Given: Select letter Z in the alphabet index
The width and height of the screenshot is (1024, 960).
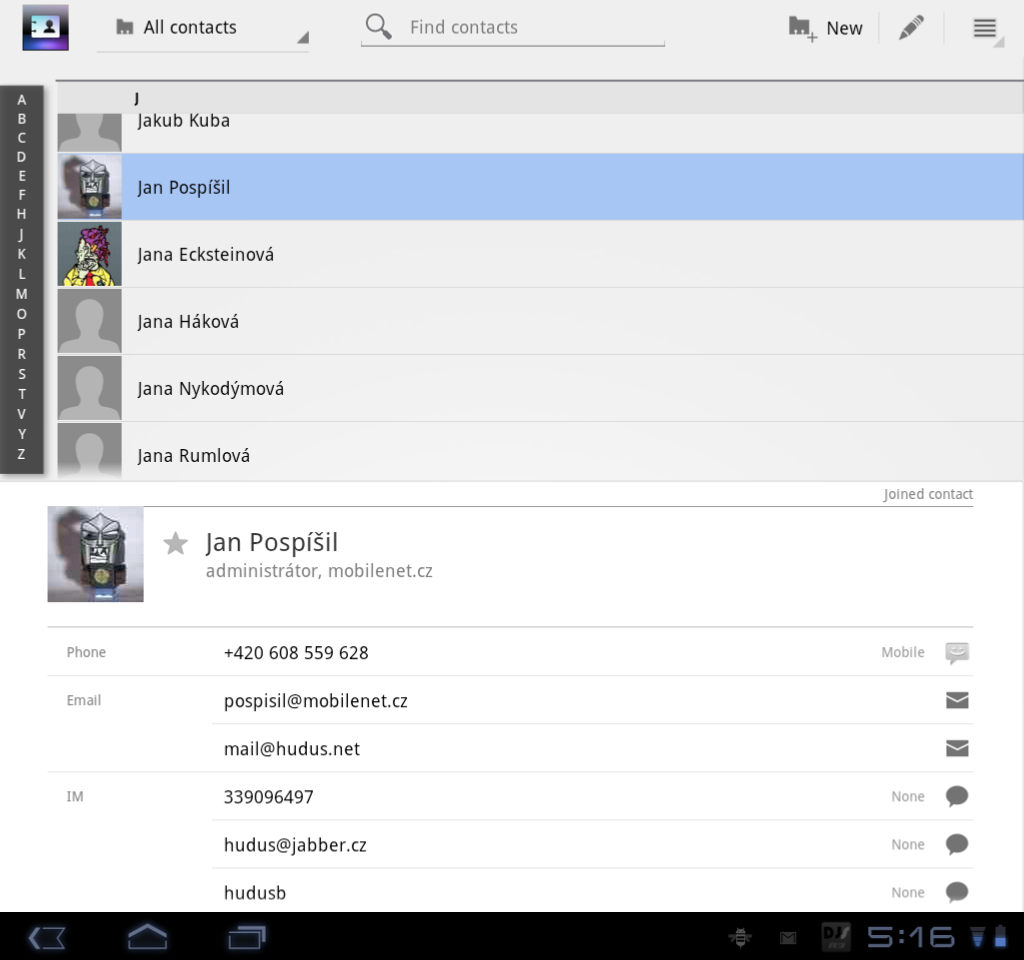Looking at the screenshot, I should pos(21,453).
